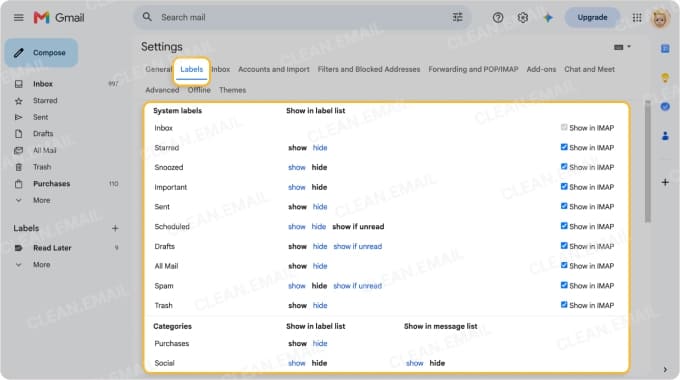Open the account profile avatar
680x380 pixels.
click(660, 18)
